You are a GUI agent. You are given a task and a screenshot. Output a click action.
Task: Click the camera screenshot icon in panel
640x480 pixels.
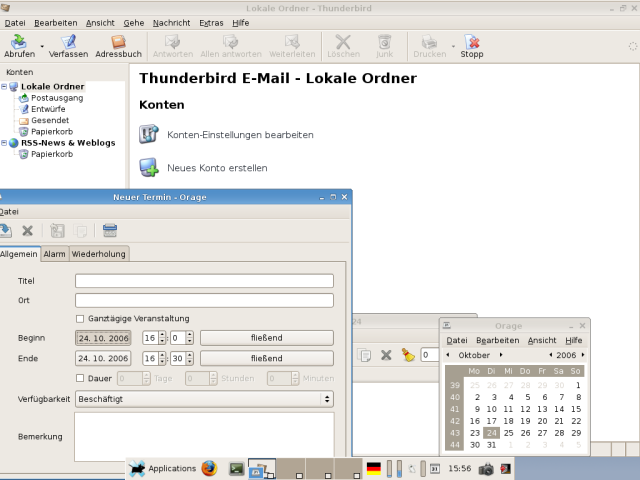point(486,469)
